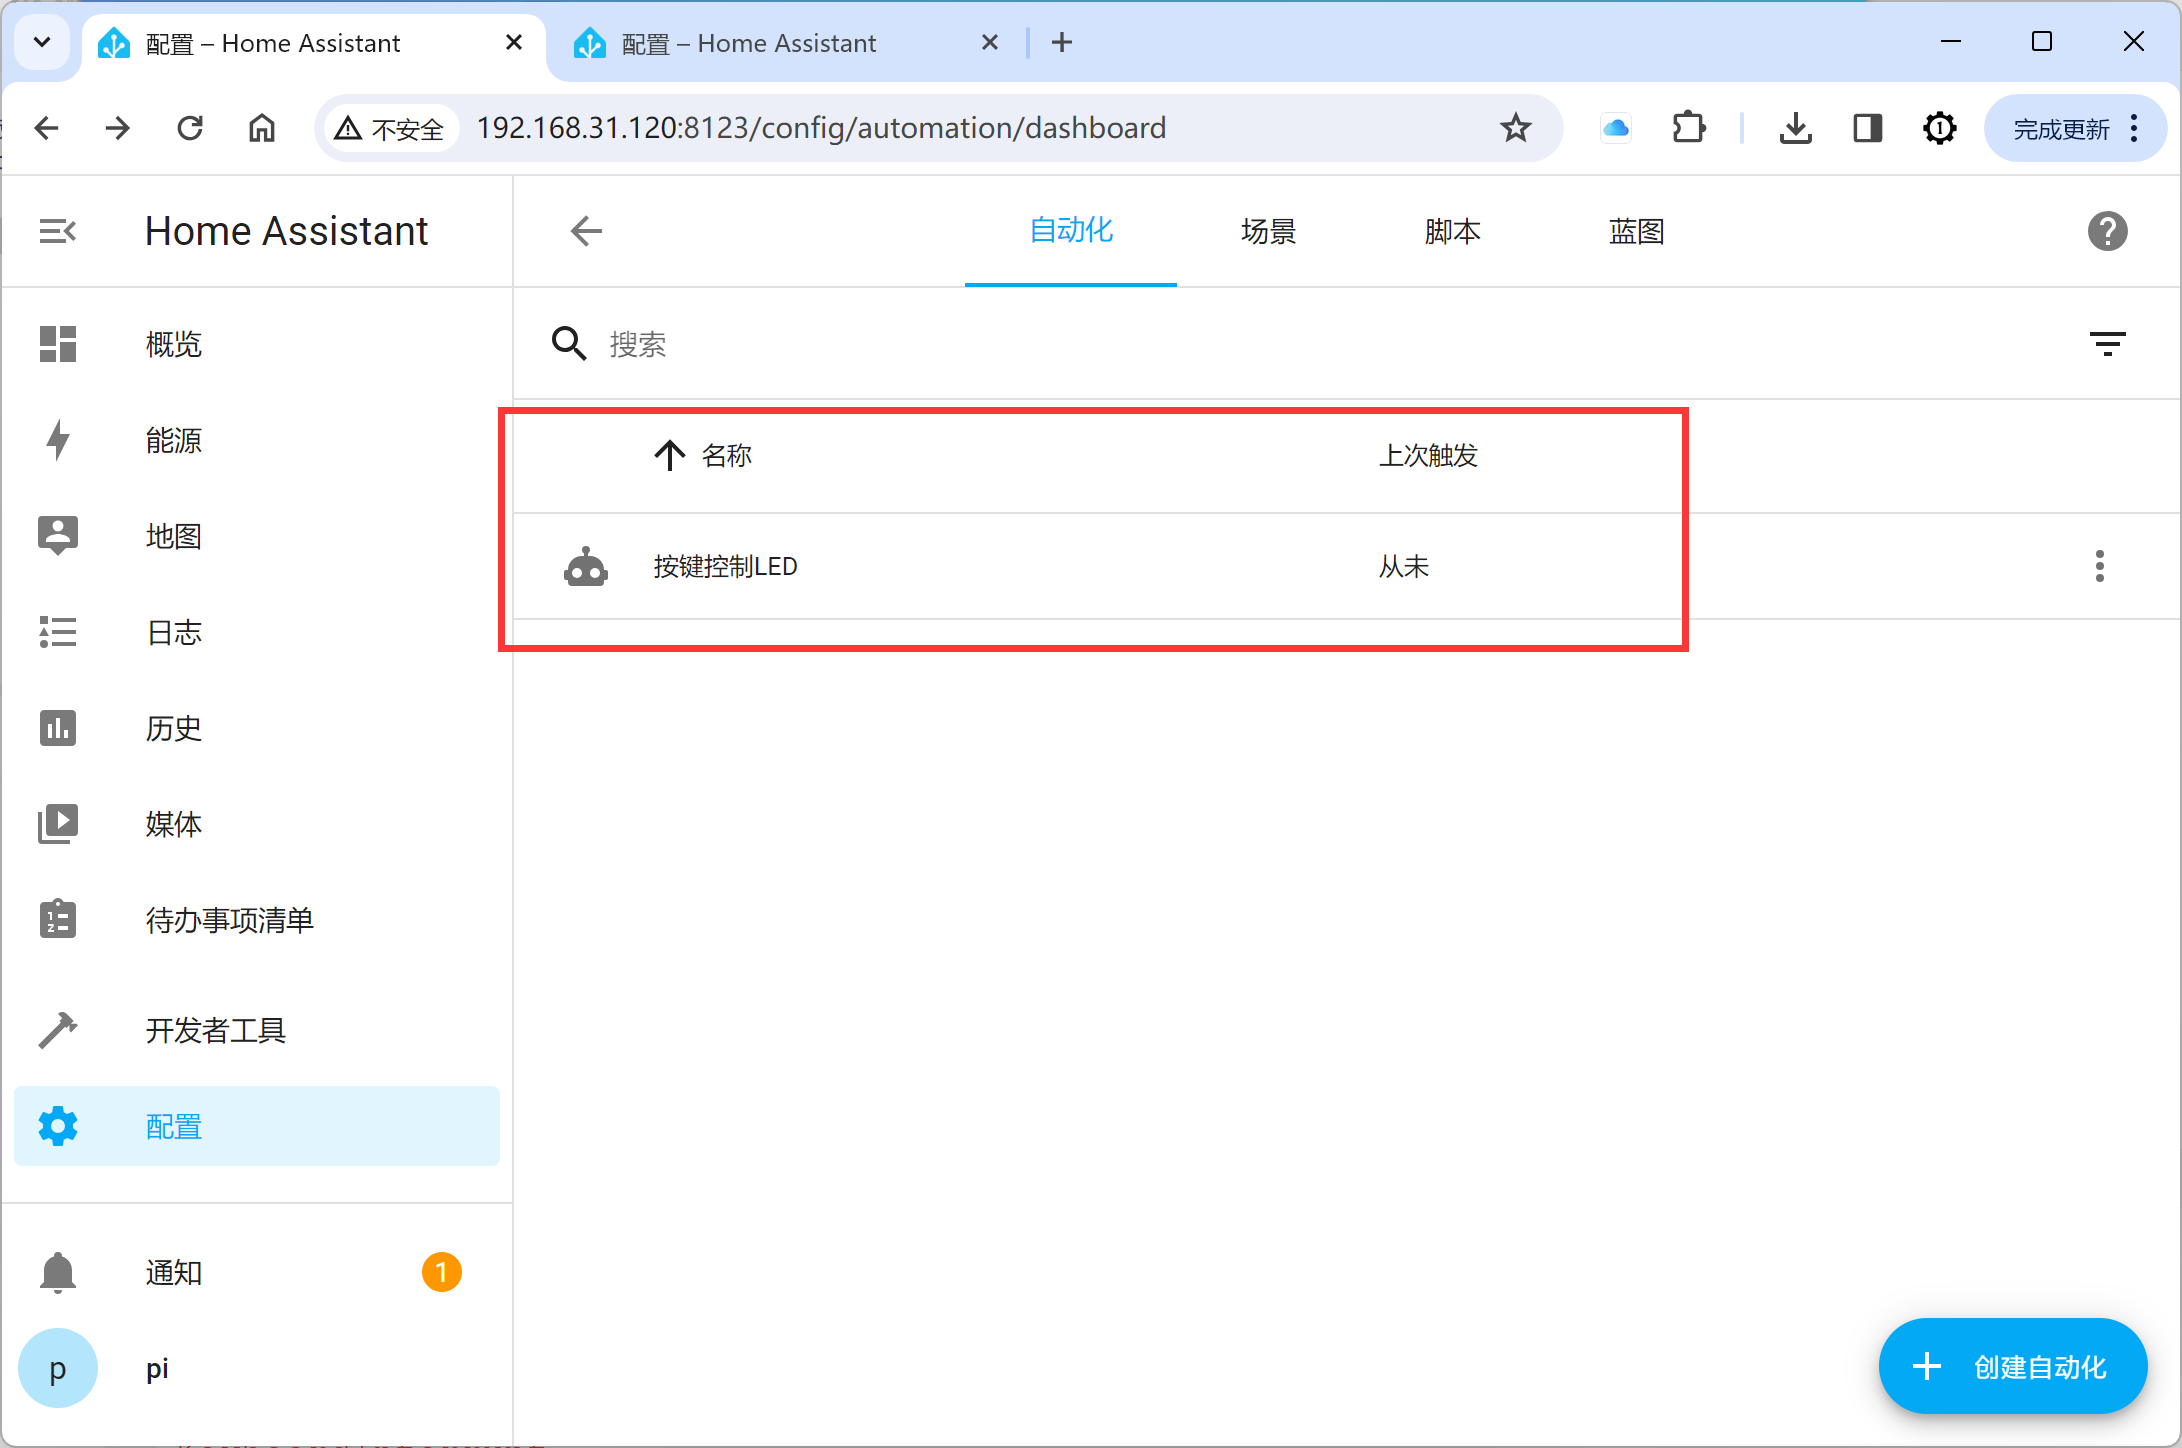
Task: Open the 通知 notifications bell
Action: click(x=58, y=1272)
